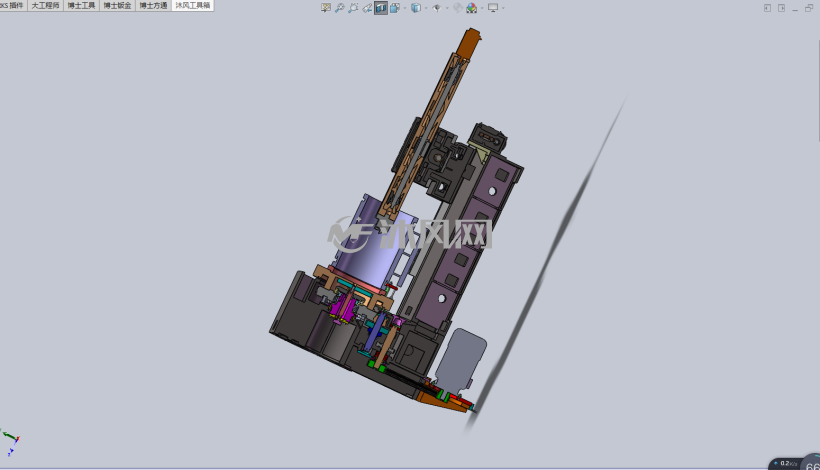Open the View Orientation dropdown arrow
820x470 pixels.
(x=405, y=8)
